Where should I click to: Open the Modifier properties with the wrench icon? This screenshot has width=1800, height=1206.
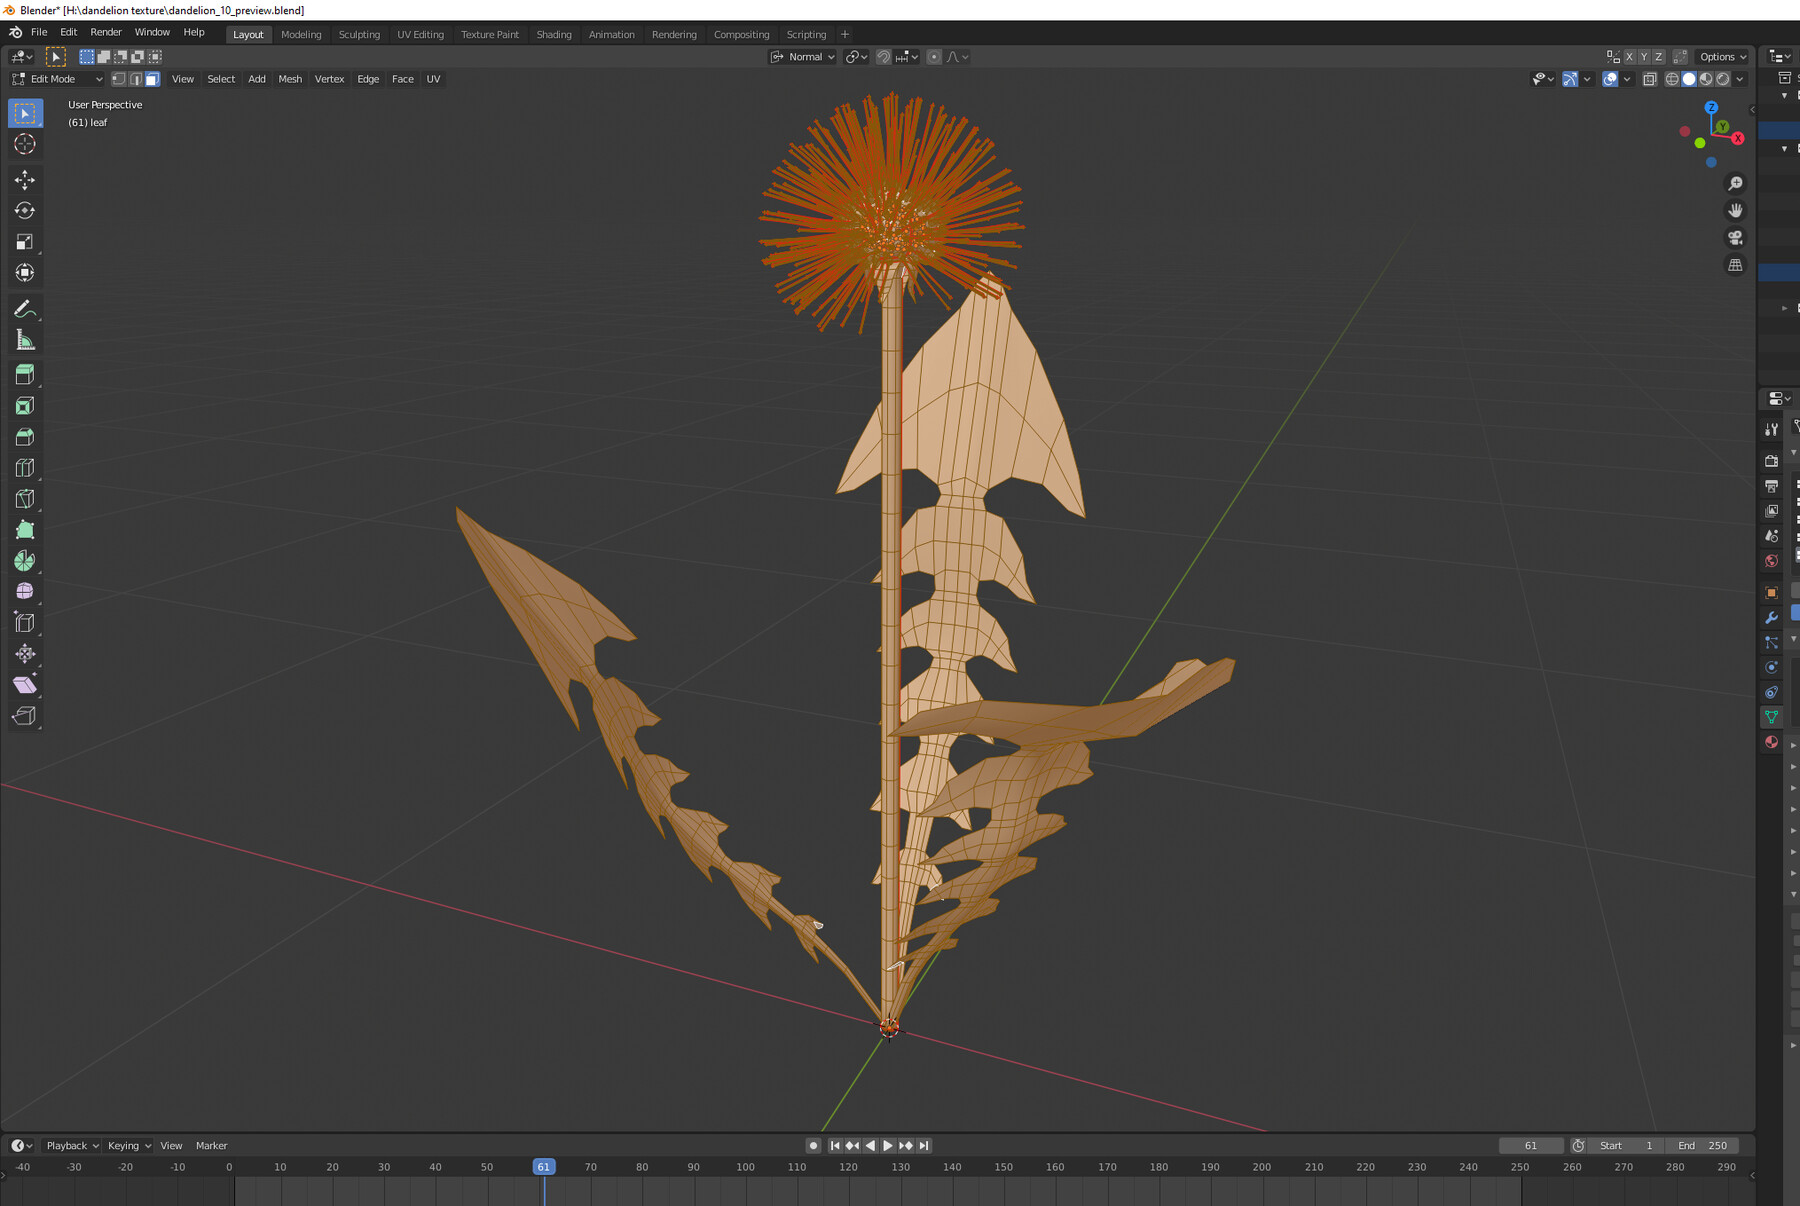(x=1771, y=618)
